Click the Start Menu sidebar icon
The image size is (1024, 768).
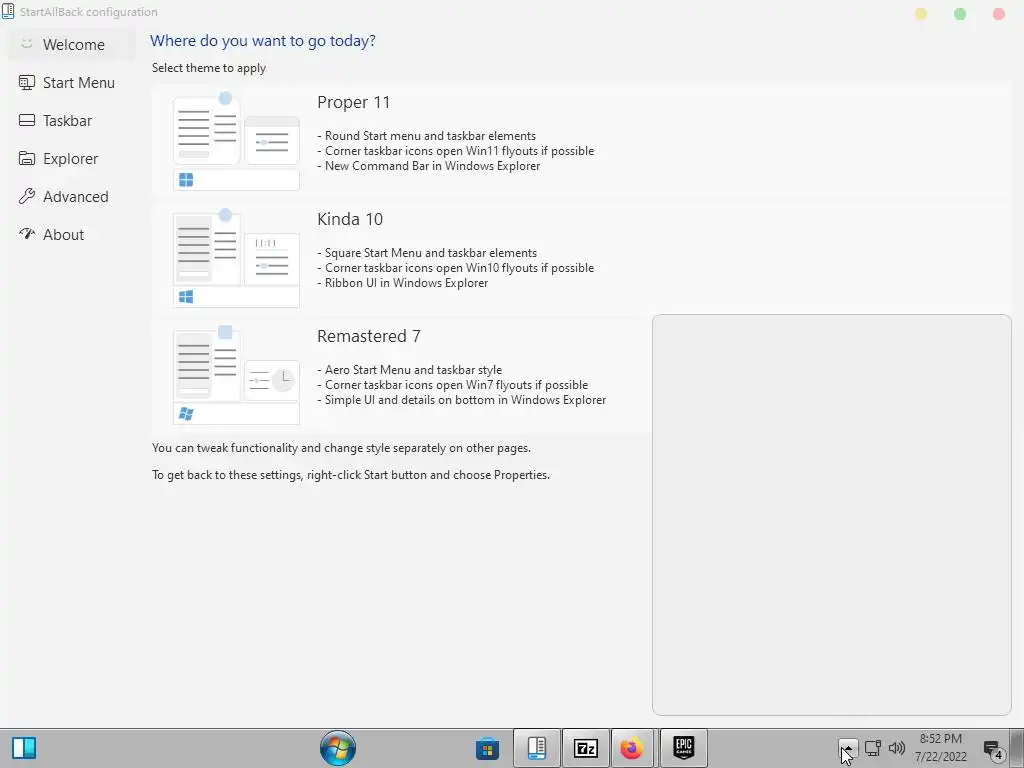tap(27, 82)
